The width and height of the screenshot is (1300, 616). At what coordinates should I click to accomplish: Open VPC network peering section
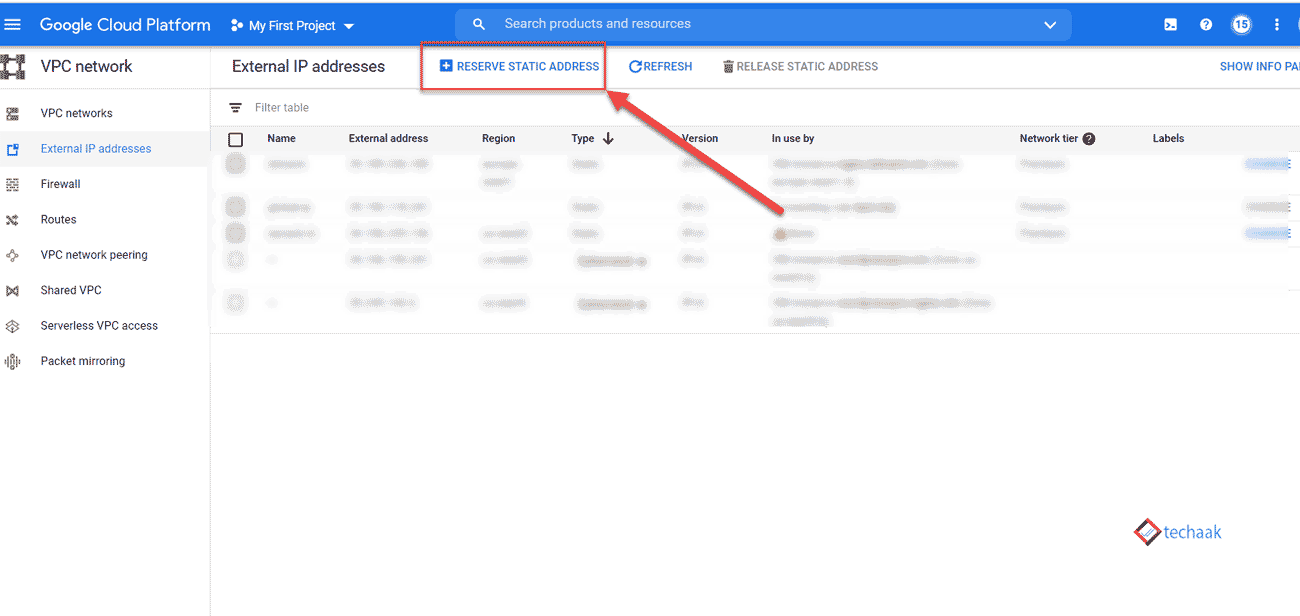[94, 255]
